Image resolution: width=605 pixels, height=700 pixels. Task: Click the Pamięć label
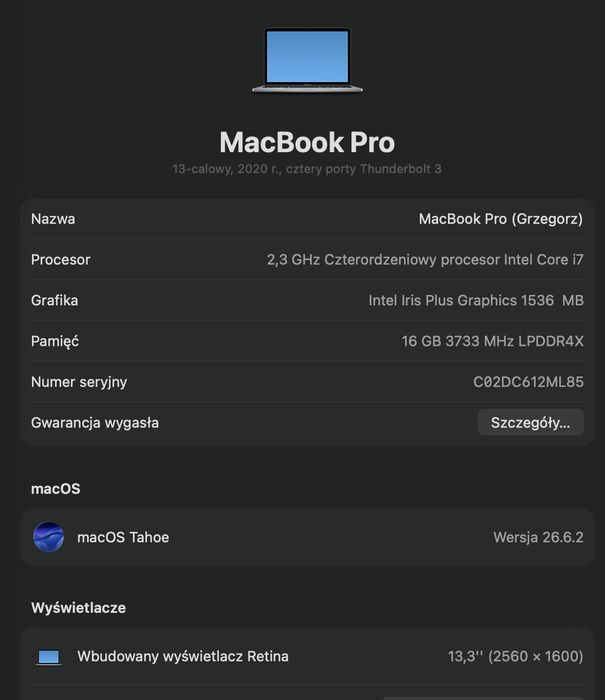pos(55,342)
